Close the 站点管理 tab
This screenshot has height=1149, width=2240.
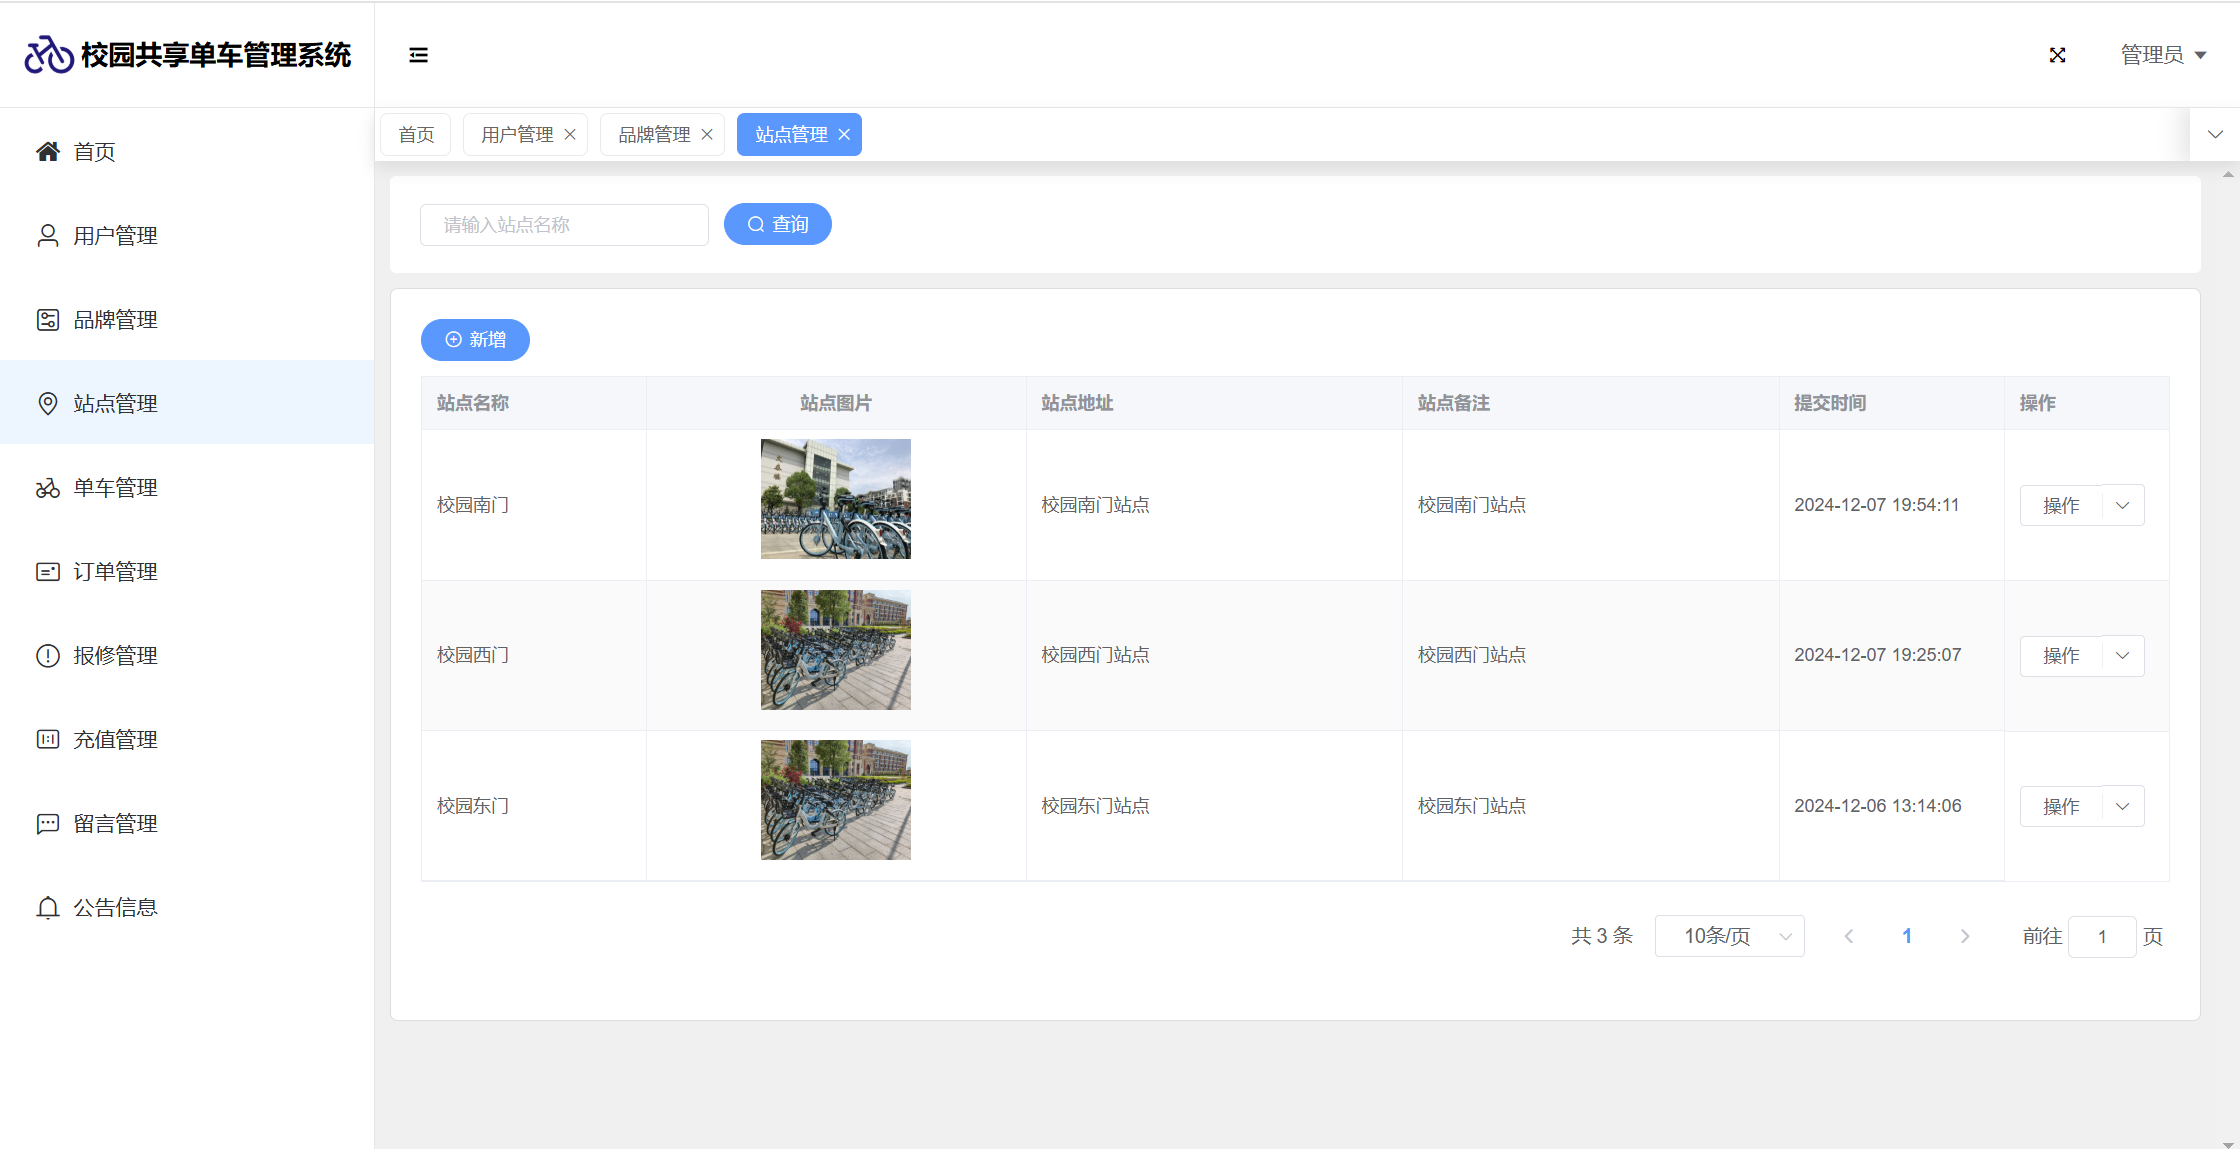click(844, 135)
